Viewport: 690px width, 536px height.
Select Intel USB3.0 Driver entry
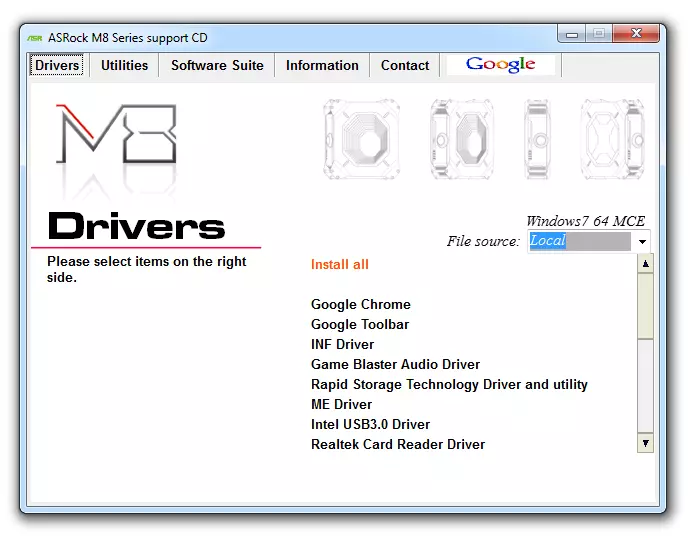click(x=370, y=424)
